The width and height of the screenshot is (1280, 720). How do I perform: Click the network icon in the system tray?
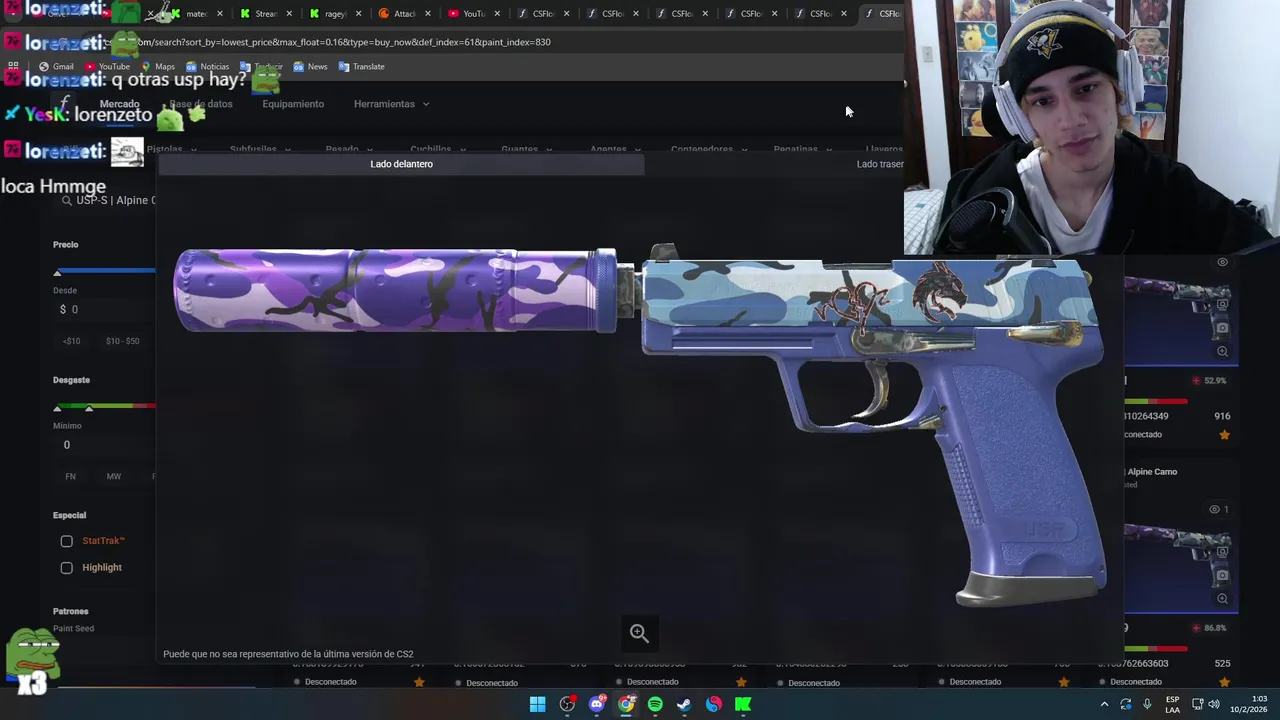point(1196,705)
